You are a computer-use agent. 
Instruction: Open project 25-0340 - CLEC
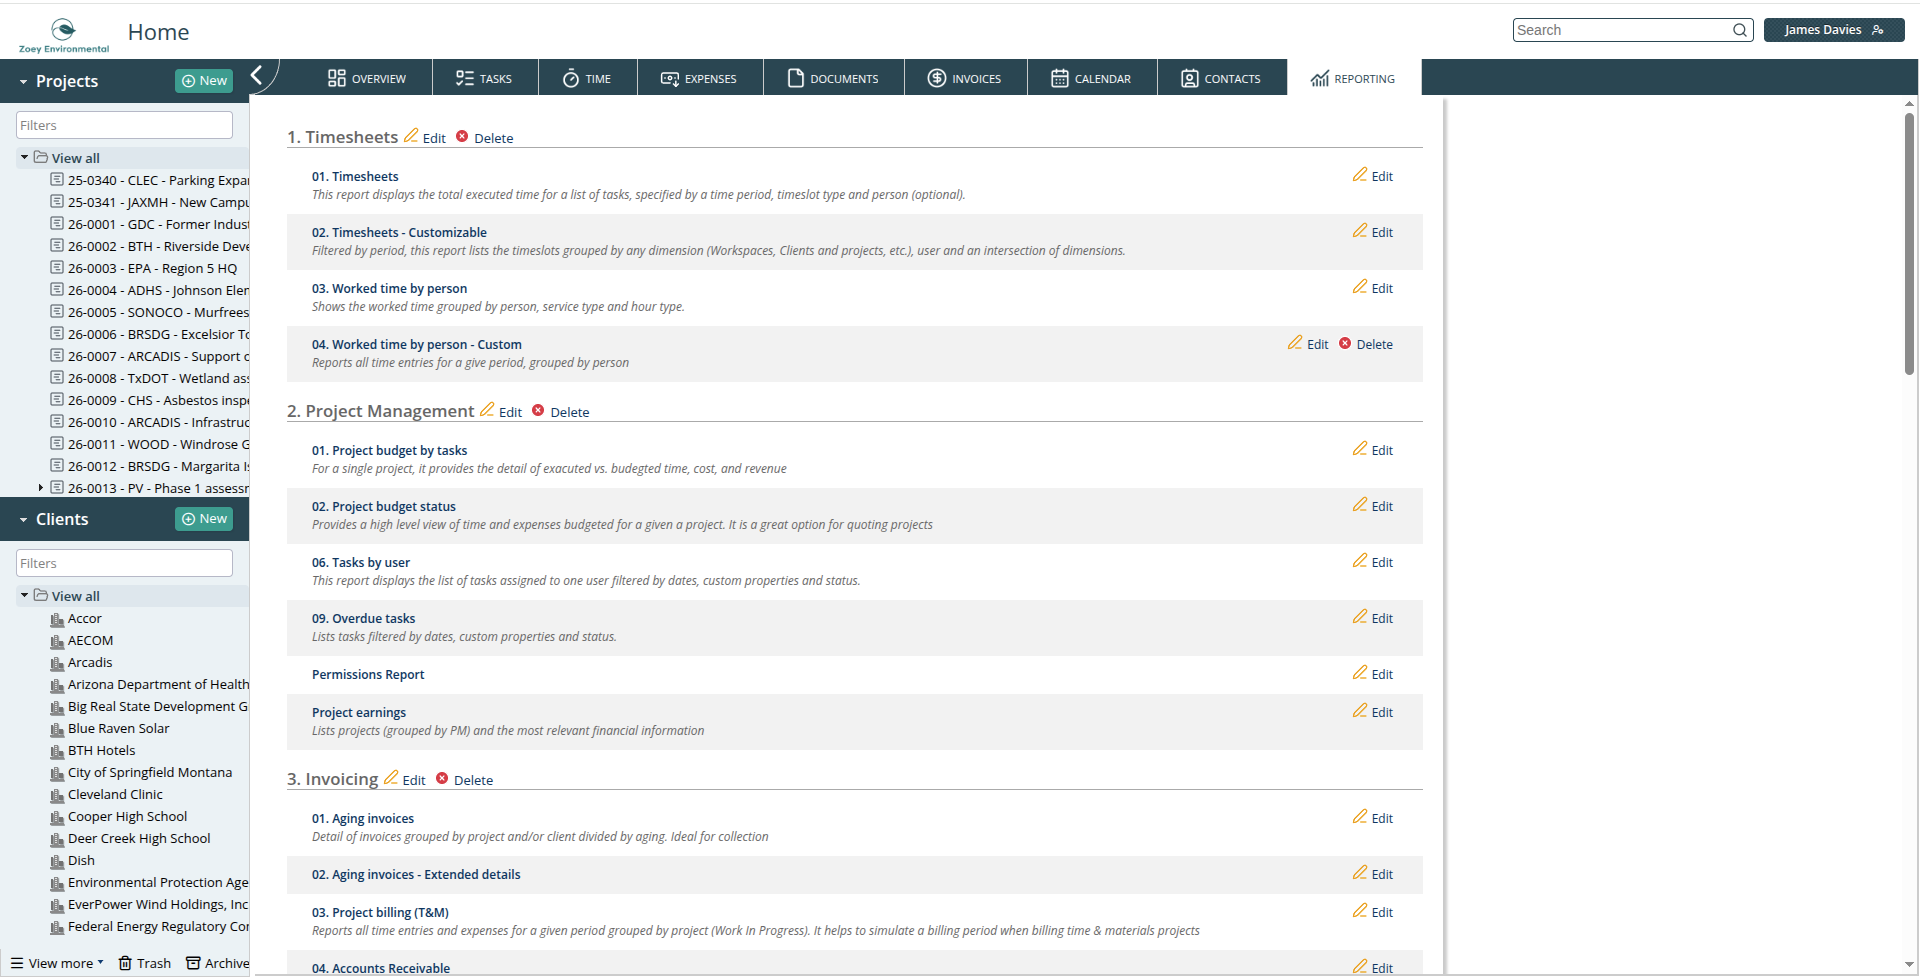(x=158, y=180)
